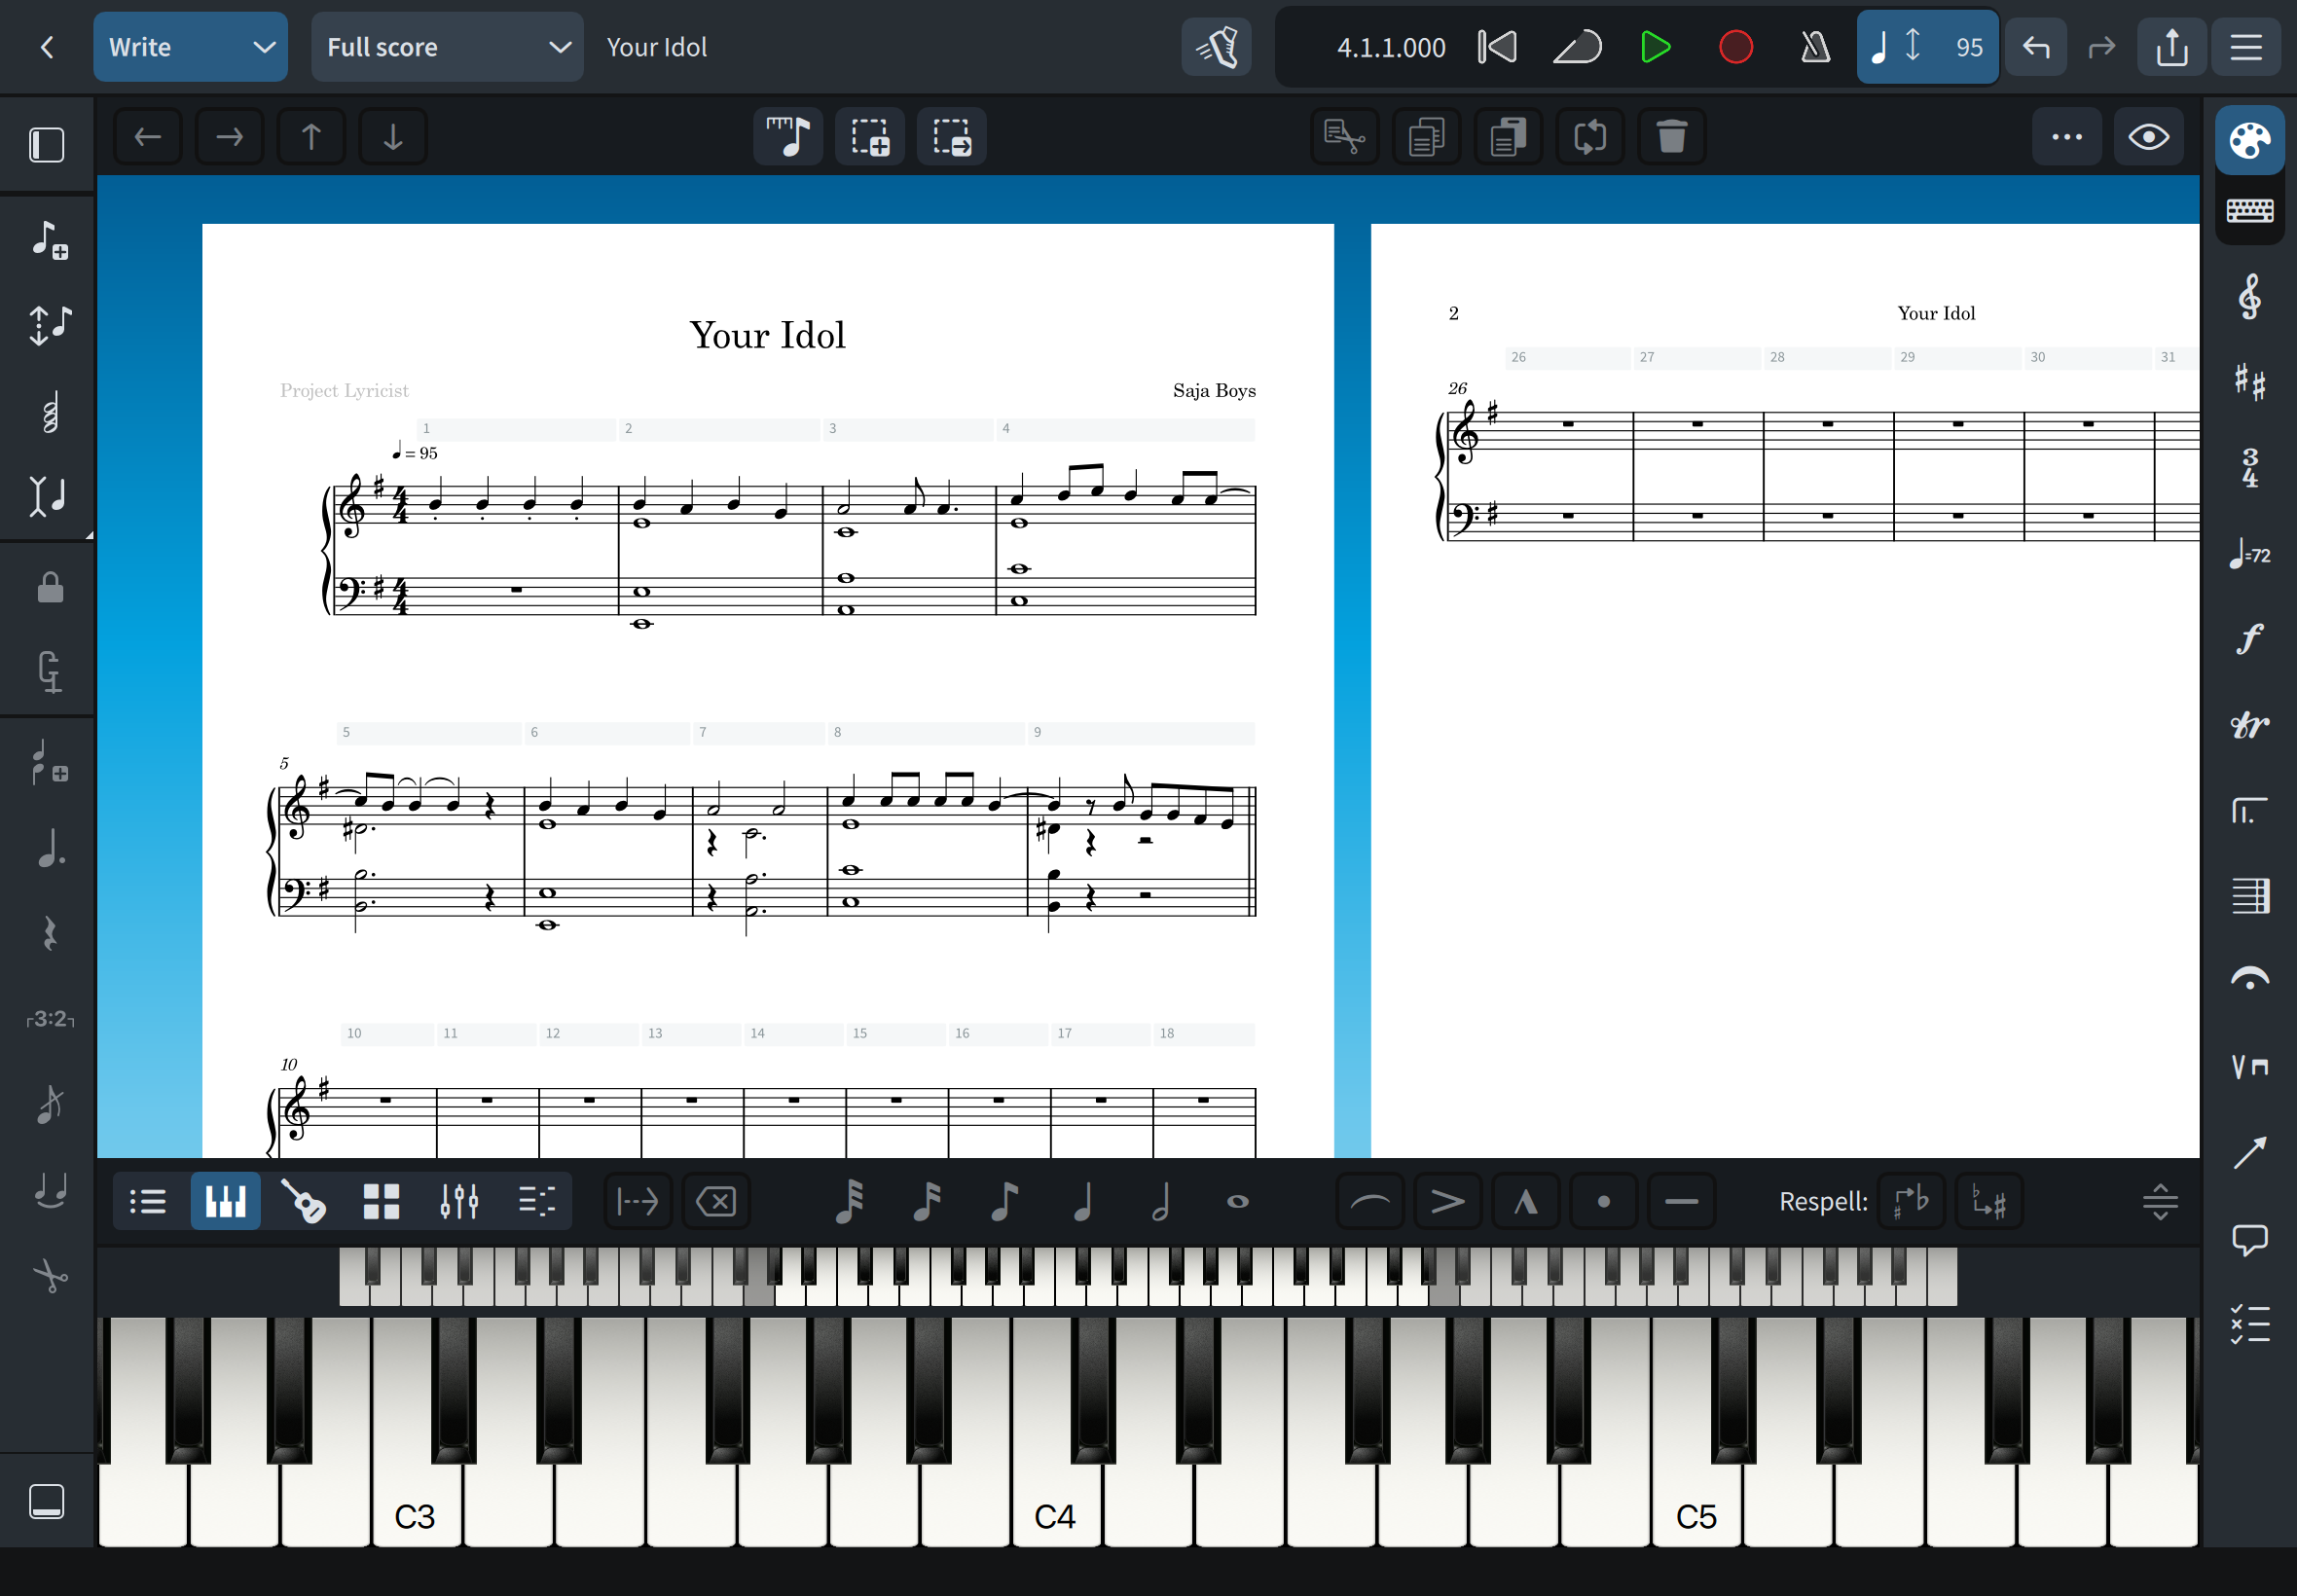Open the Full score dropdown
Screen dimensions: 2297x1596
coord(446,46)
